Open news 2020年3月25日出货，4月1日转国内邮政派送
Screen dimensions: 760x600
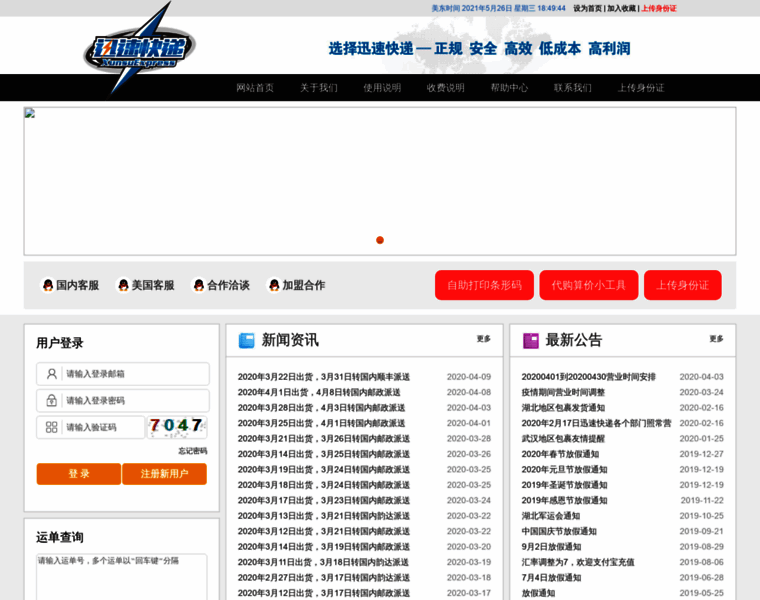321,423
